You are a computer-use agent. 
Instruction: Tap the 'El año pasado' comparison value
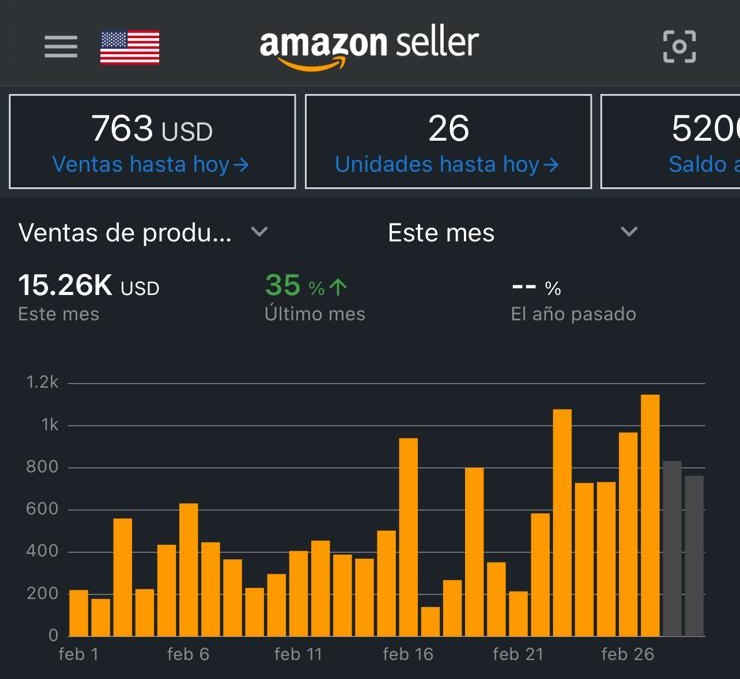coord(536,289)
